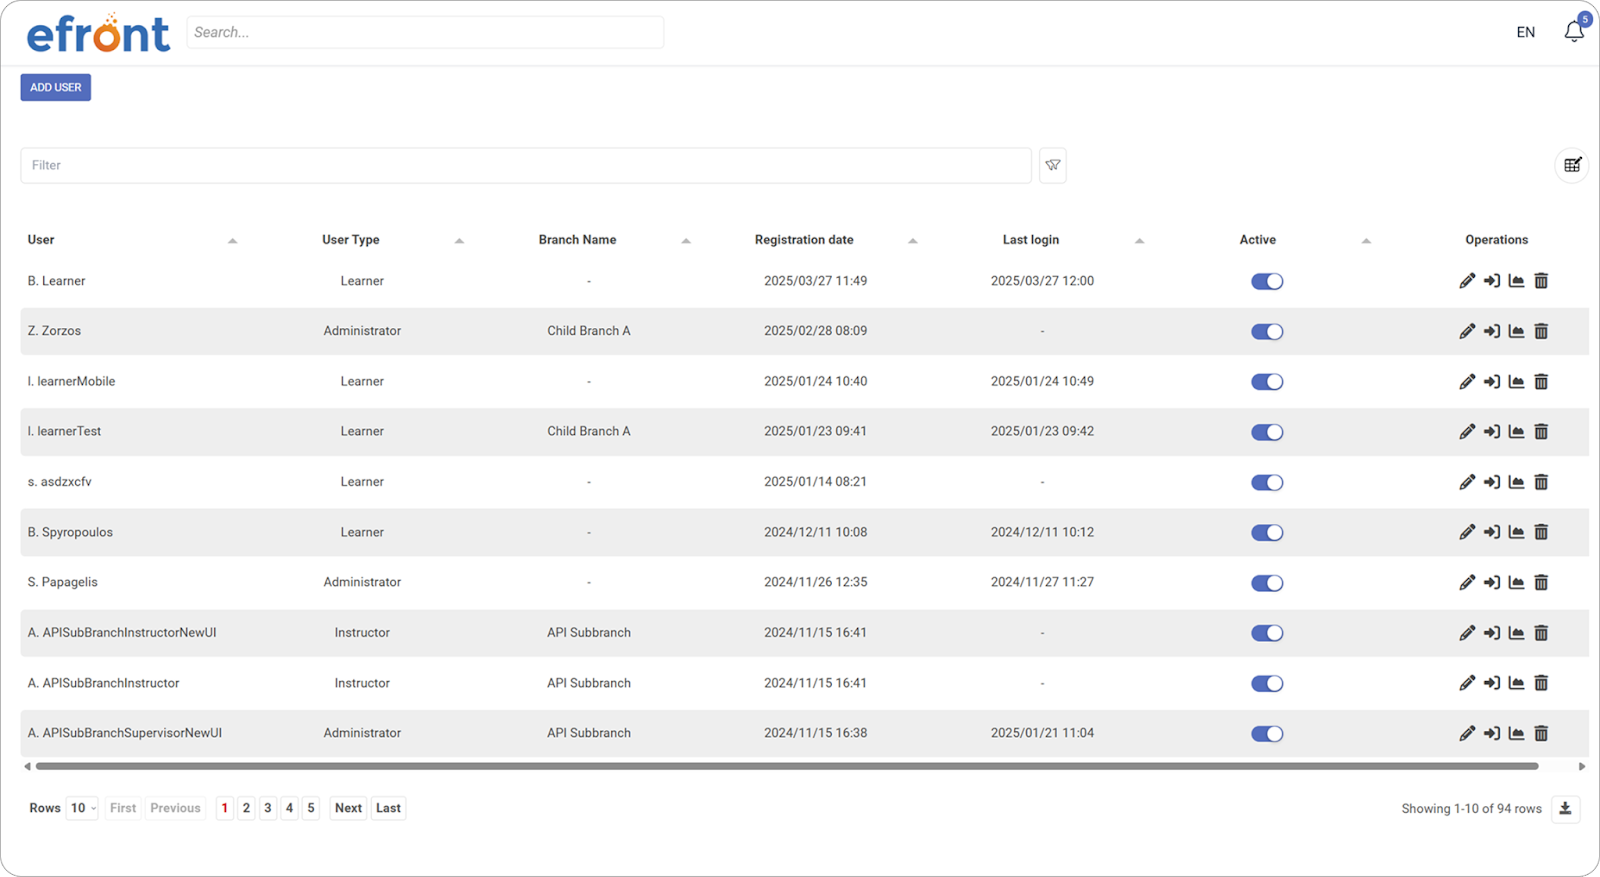The width and height of the screenshot is (1600, 877).
Task: Go to the Next page
Action: 348,808
